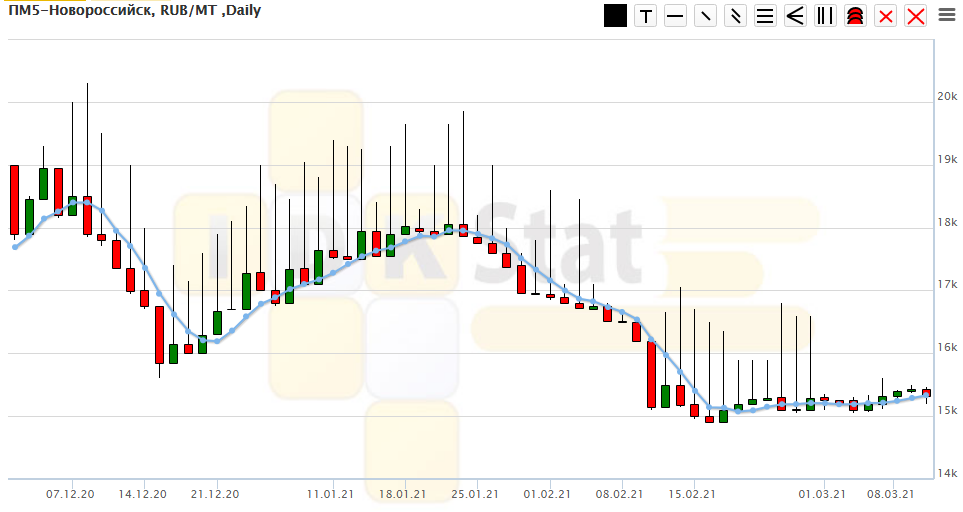This screenshot has width=963, height=512.
Task: Click the 20k price axis label
Action: point(946,96)
